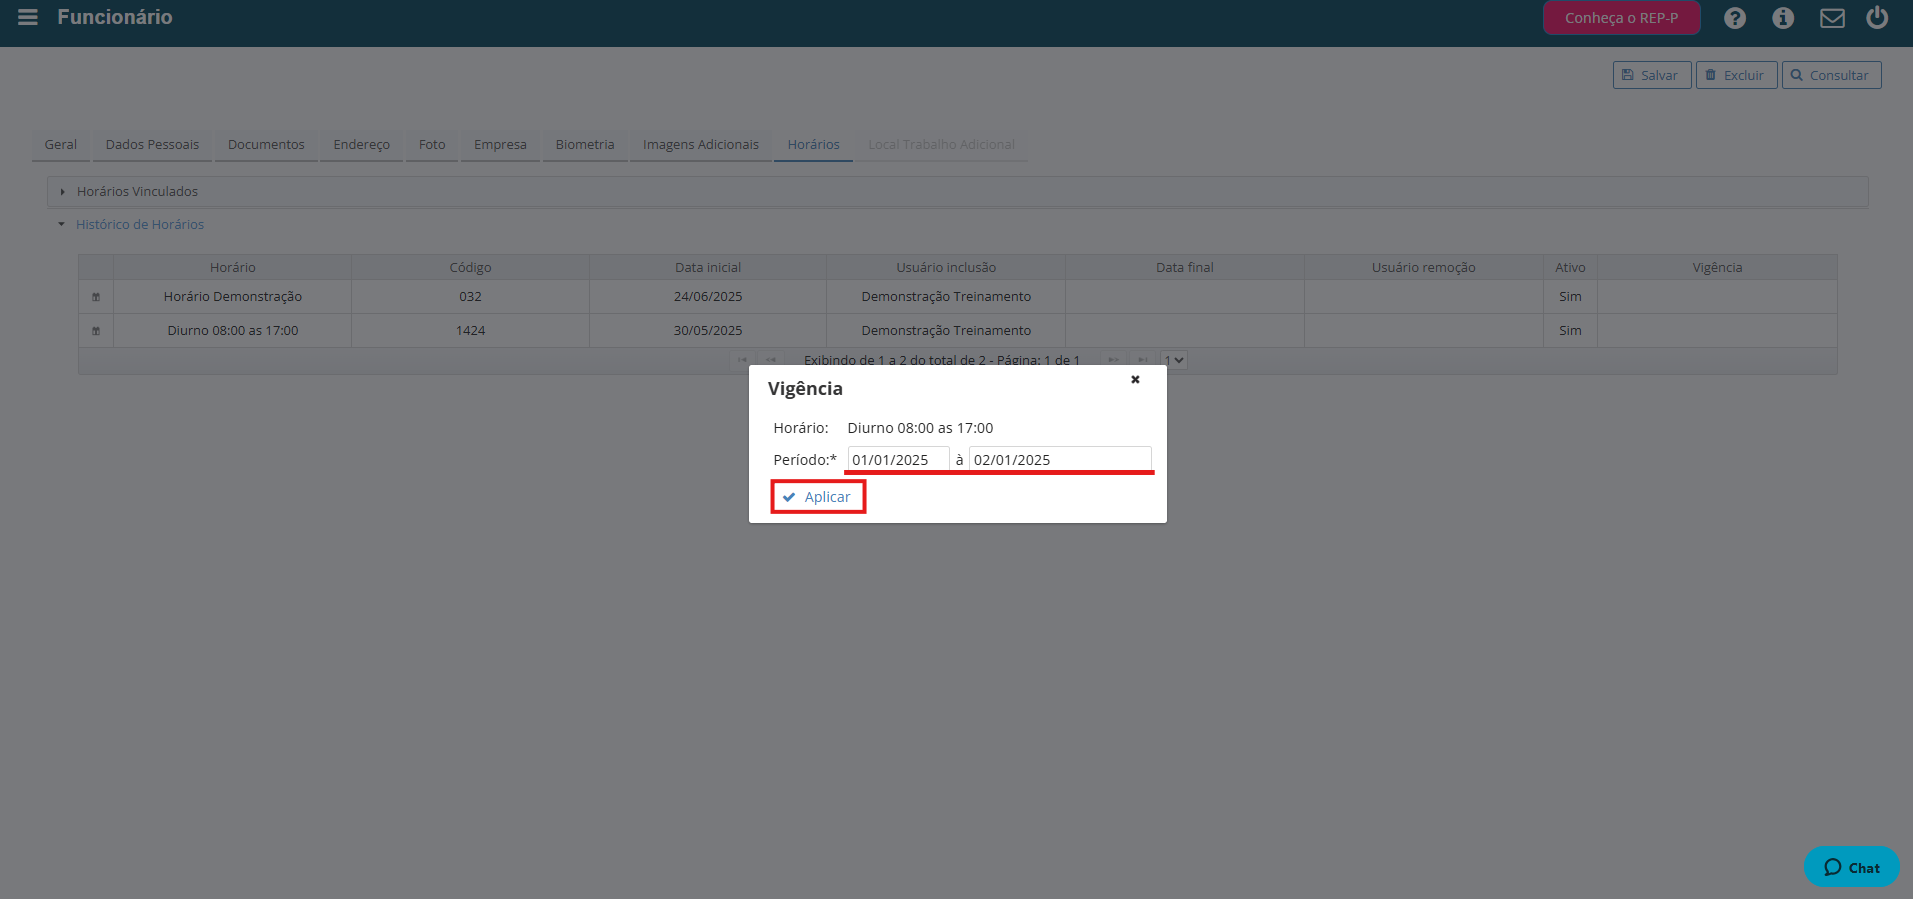The image size is (1913, 899).
Task: Open the mail envelope icon
Action: 1832,18
